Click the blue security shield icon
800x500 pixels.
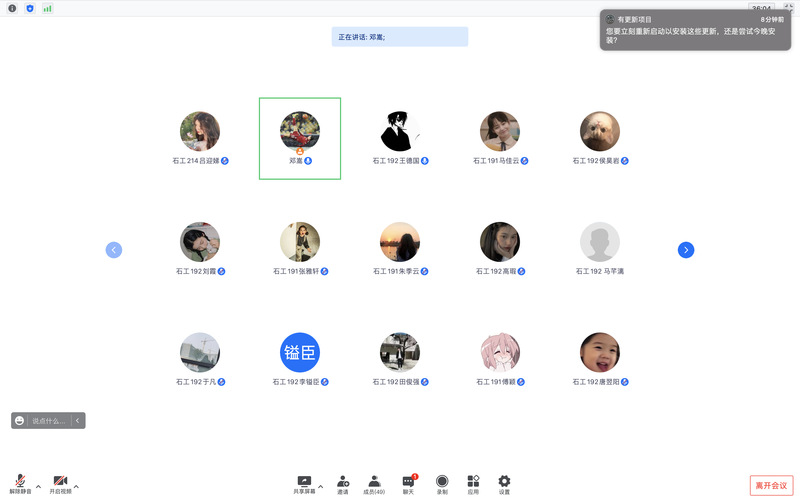(x=29, y=8)
